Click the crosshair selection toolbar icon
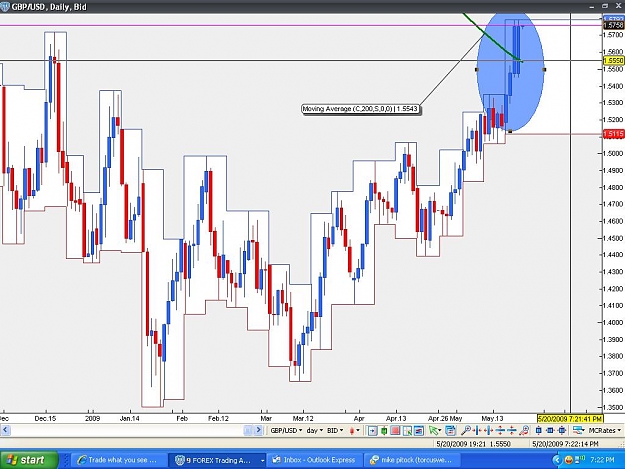This screenshot has height=469, width=625. (x=407, y=430)
